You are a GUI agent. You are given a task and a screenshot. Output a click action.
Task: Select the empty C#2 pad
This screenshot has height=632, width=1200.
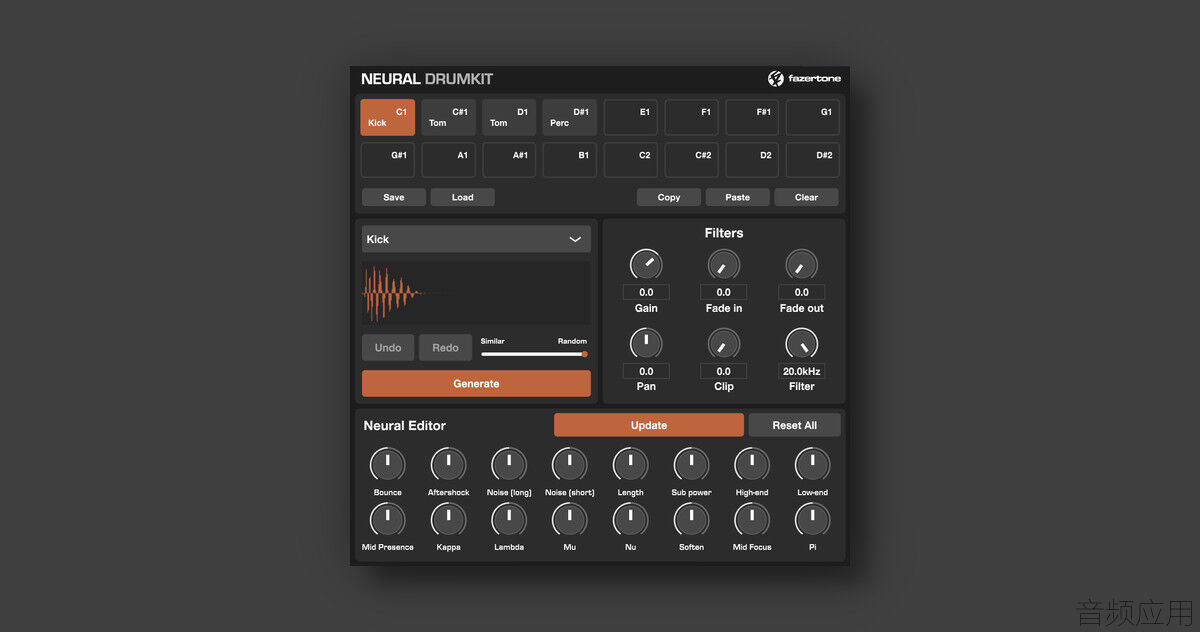click(691, 160)
